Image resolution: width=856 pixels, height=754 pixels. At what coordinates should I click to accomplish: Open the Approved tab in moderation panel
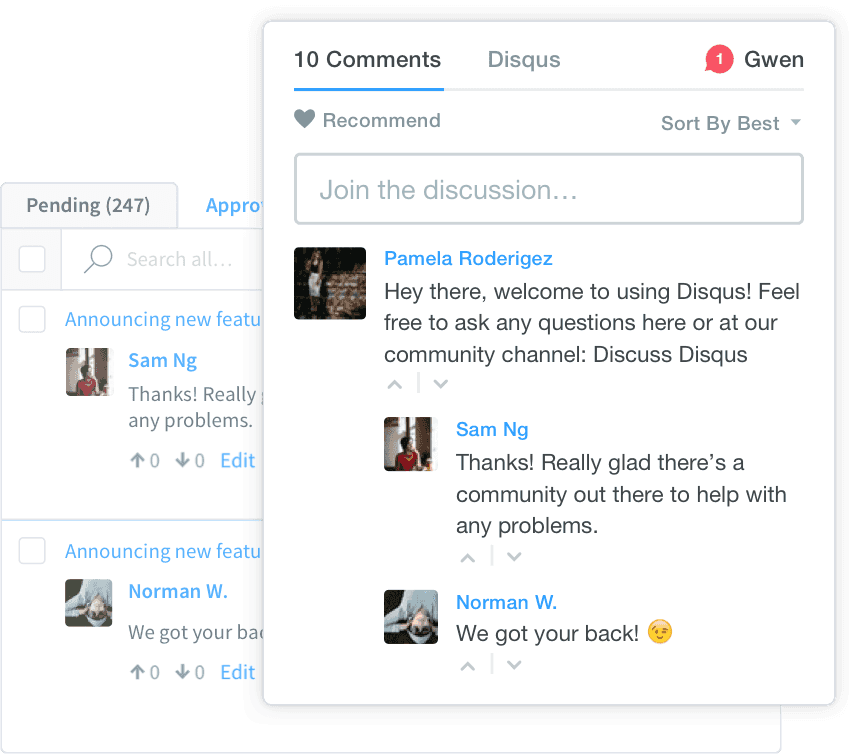point(234,205)
